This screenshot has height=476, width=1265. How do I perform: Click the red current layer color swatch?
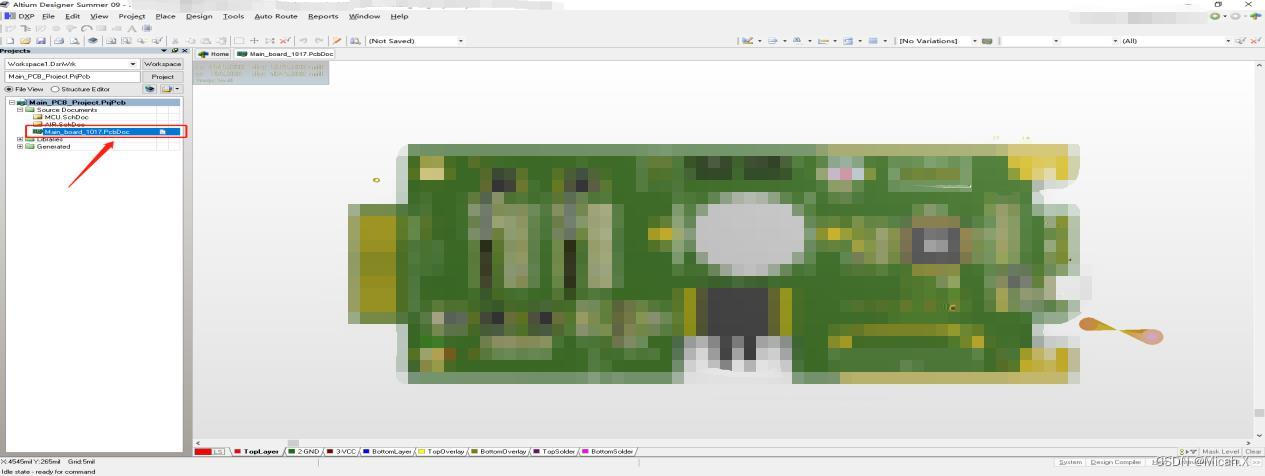pyautogui.click(x=203, y=452)
